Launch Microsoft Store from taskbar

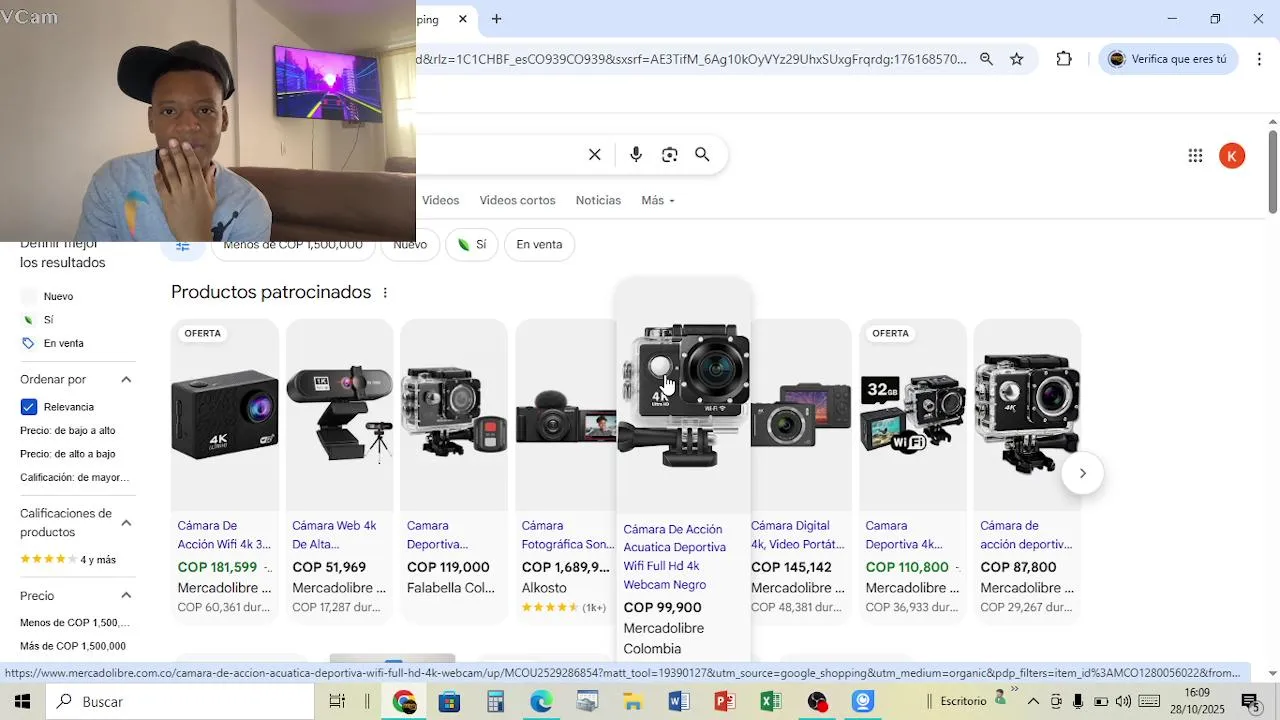click(449, 701)
